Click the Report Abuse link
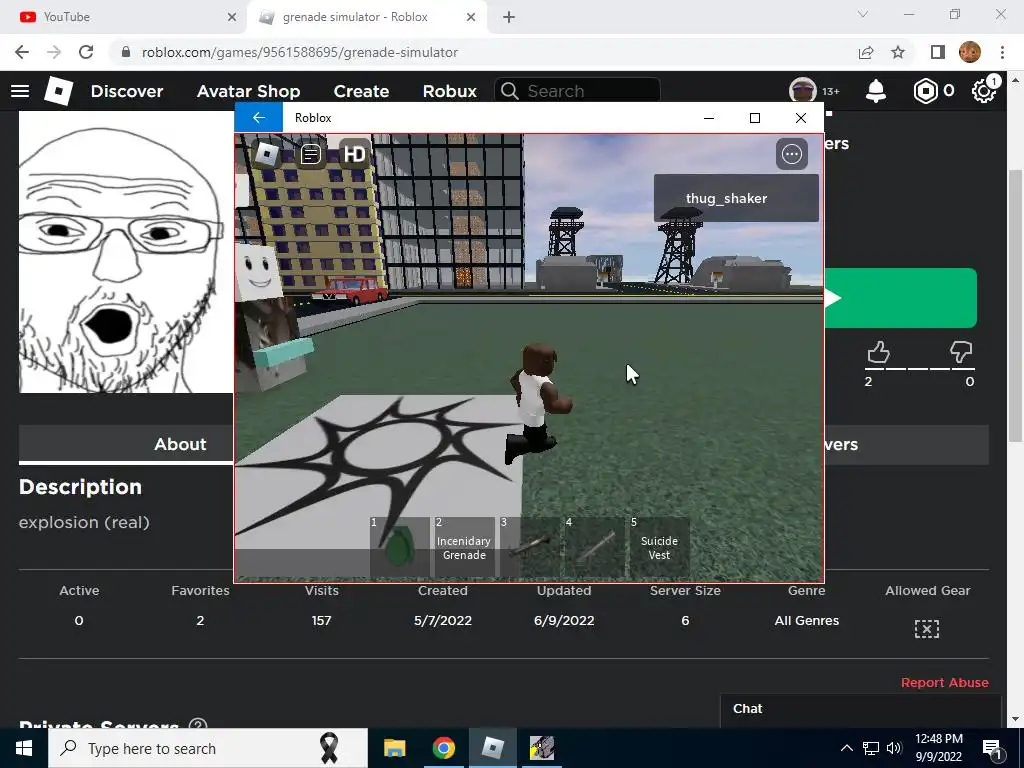Screen dimensions: 1024x768 coord(944,682)
